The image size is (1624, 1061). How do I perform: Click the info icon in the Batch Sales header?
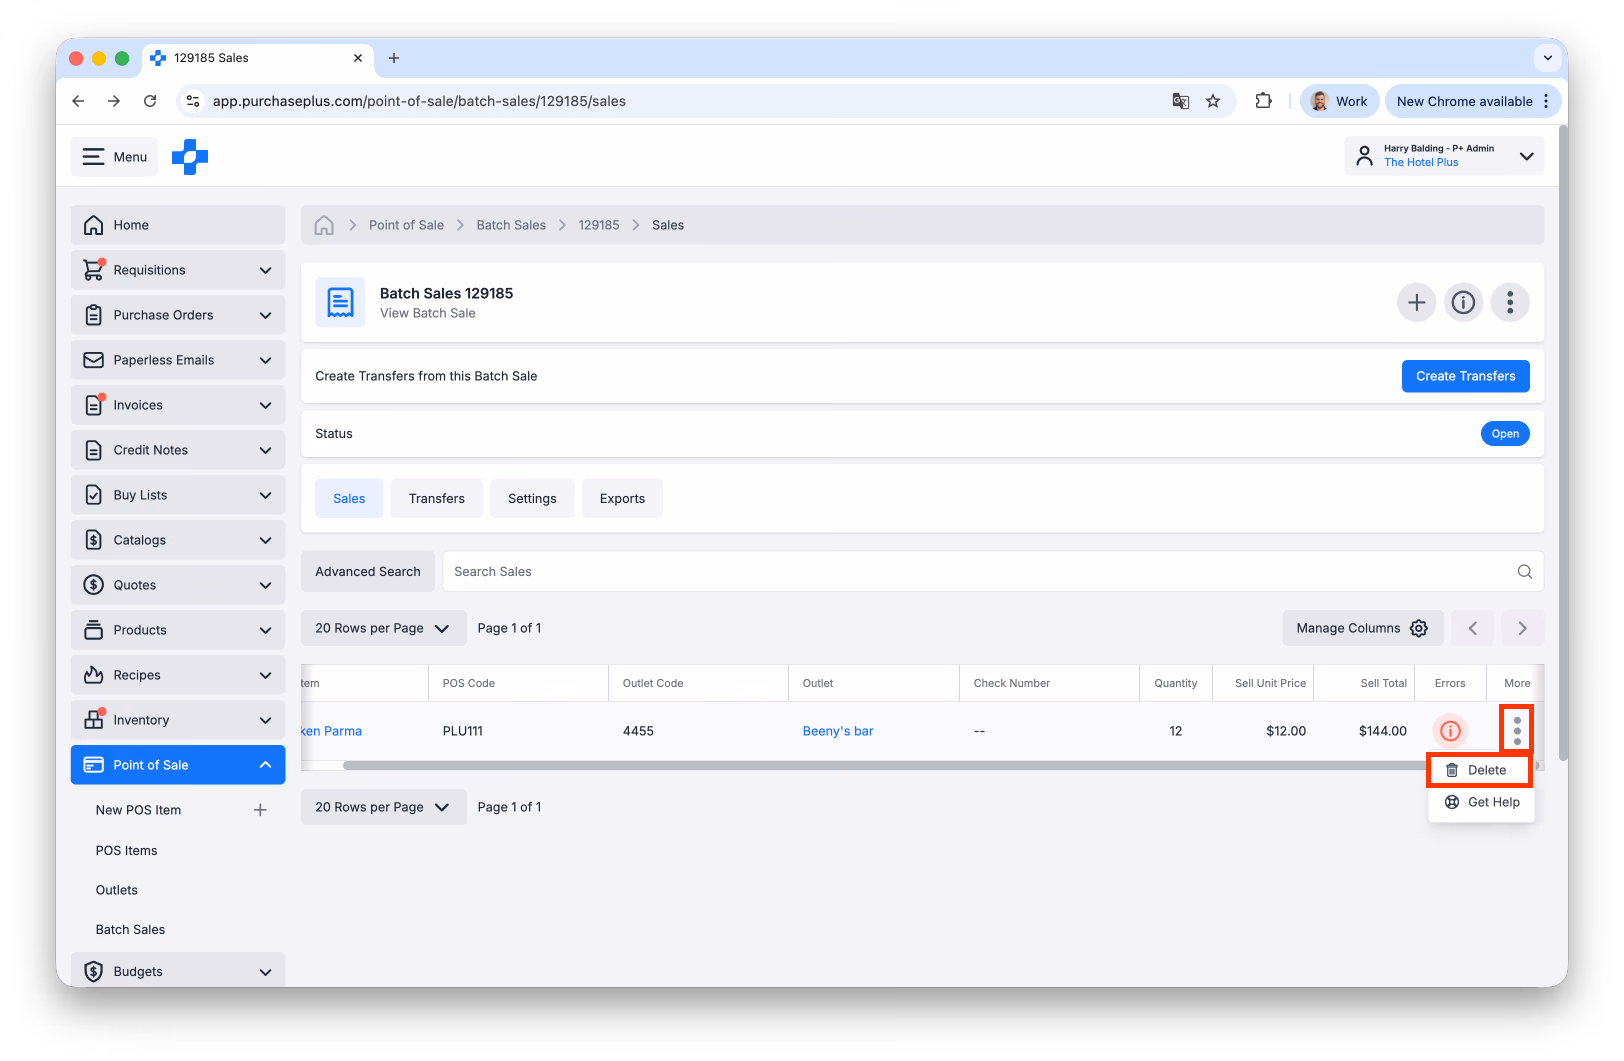coord(1463,302)
